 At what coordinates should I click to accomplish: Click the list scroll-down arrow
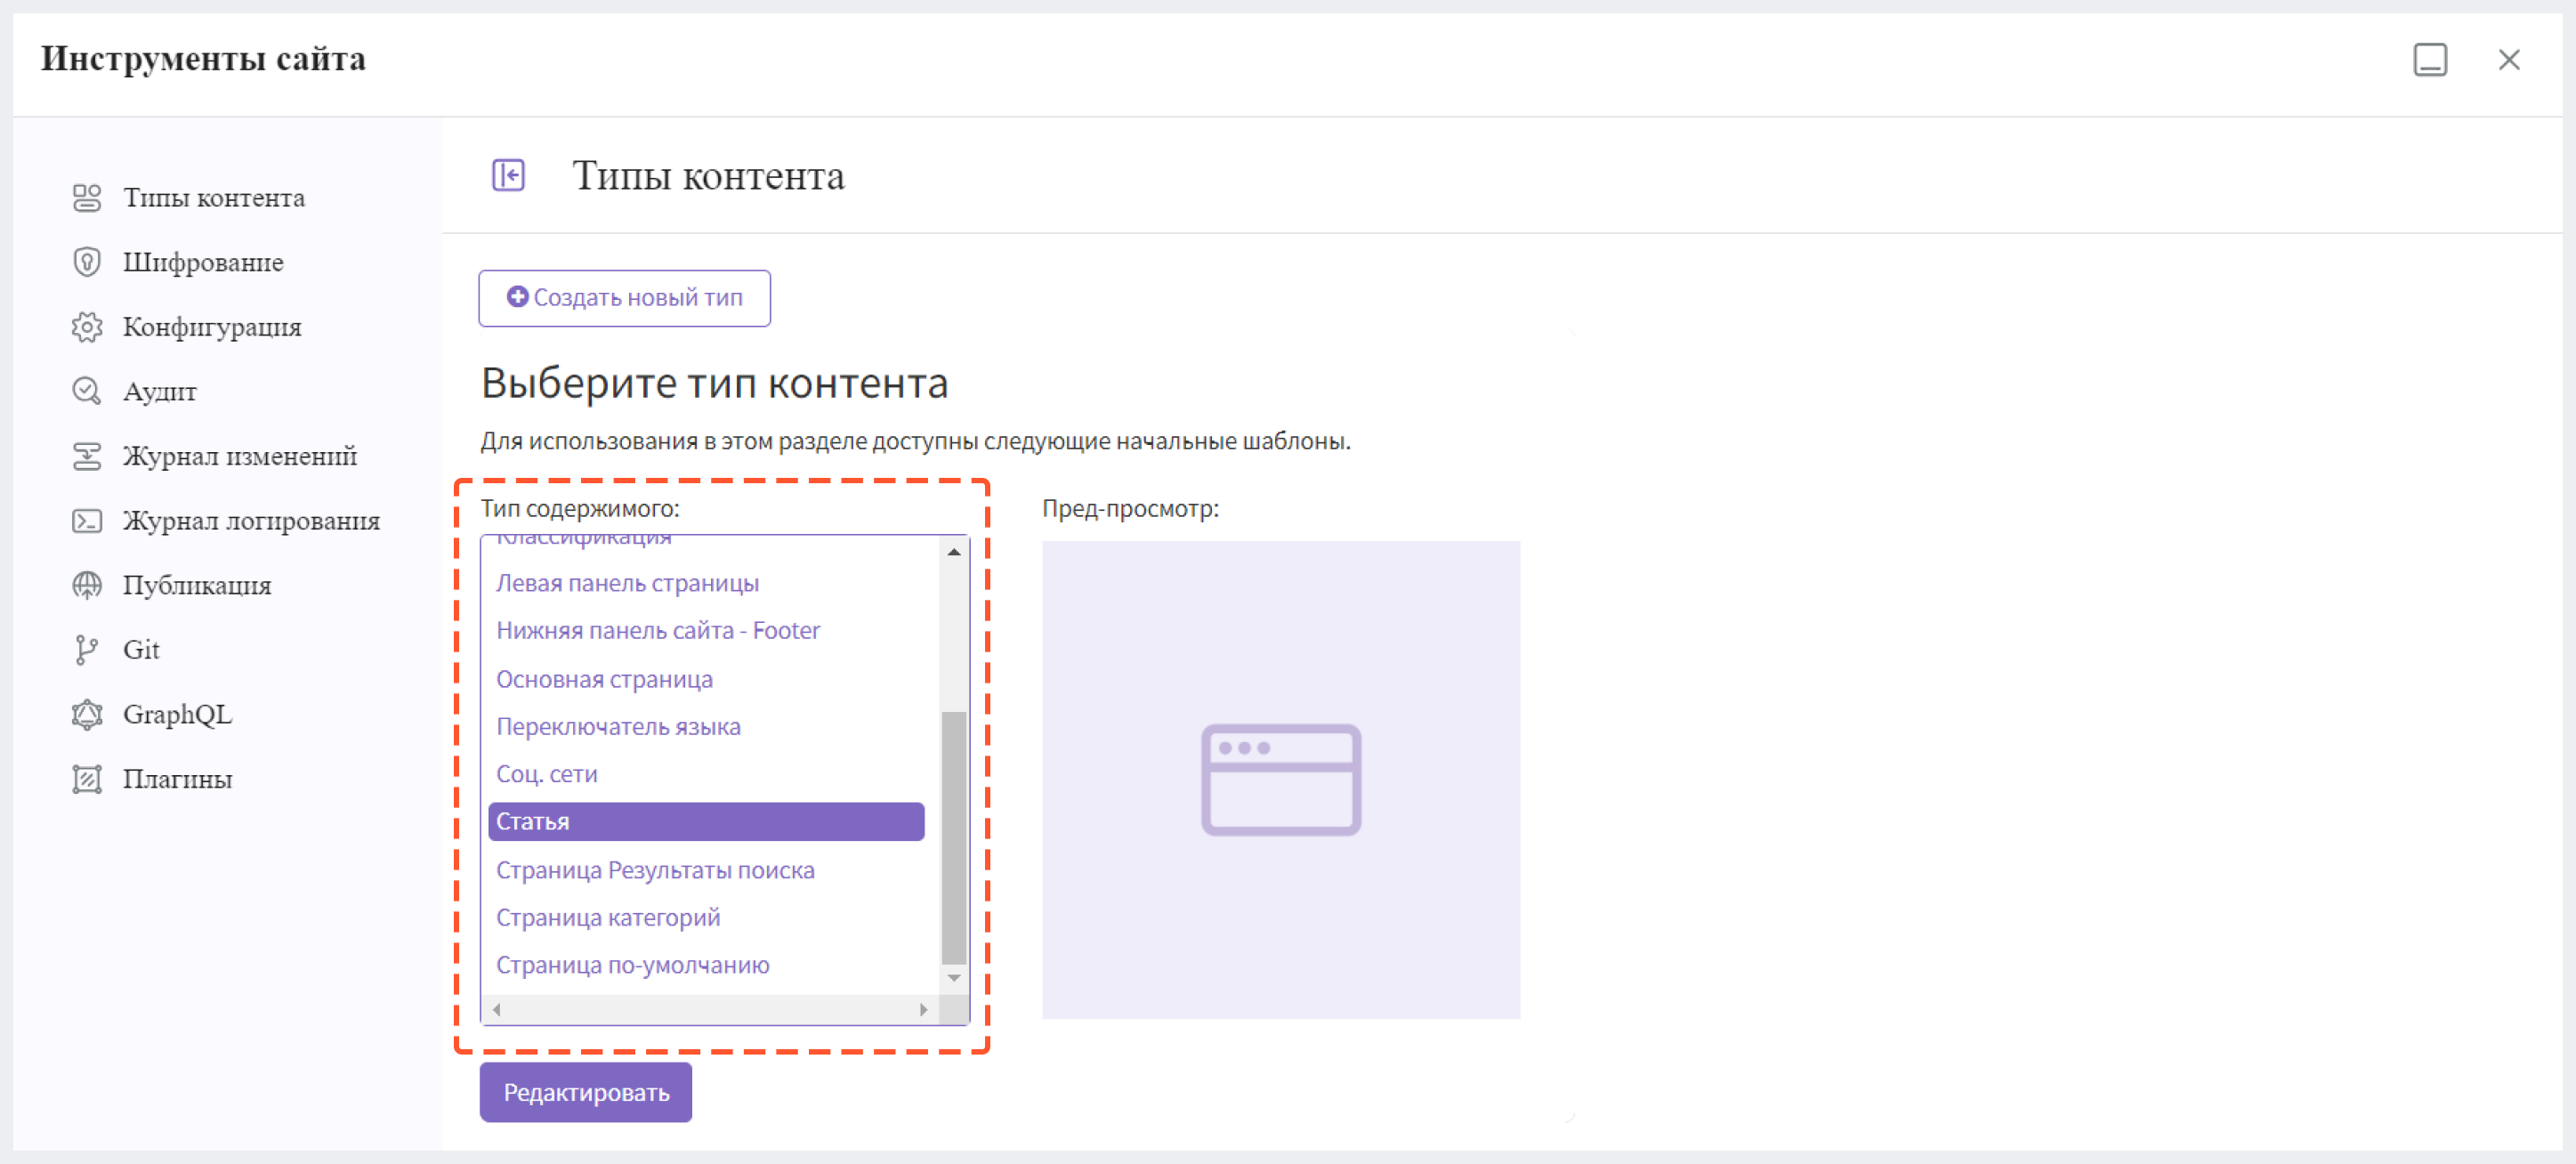954,978
